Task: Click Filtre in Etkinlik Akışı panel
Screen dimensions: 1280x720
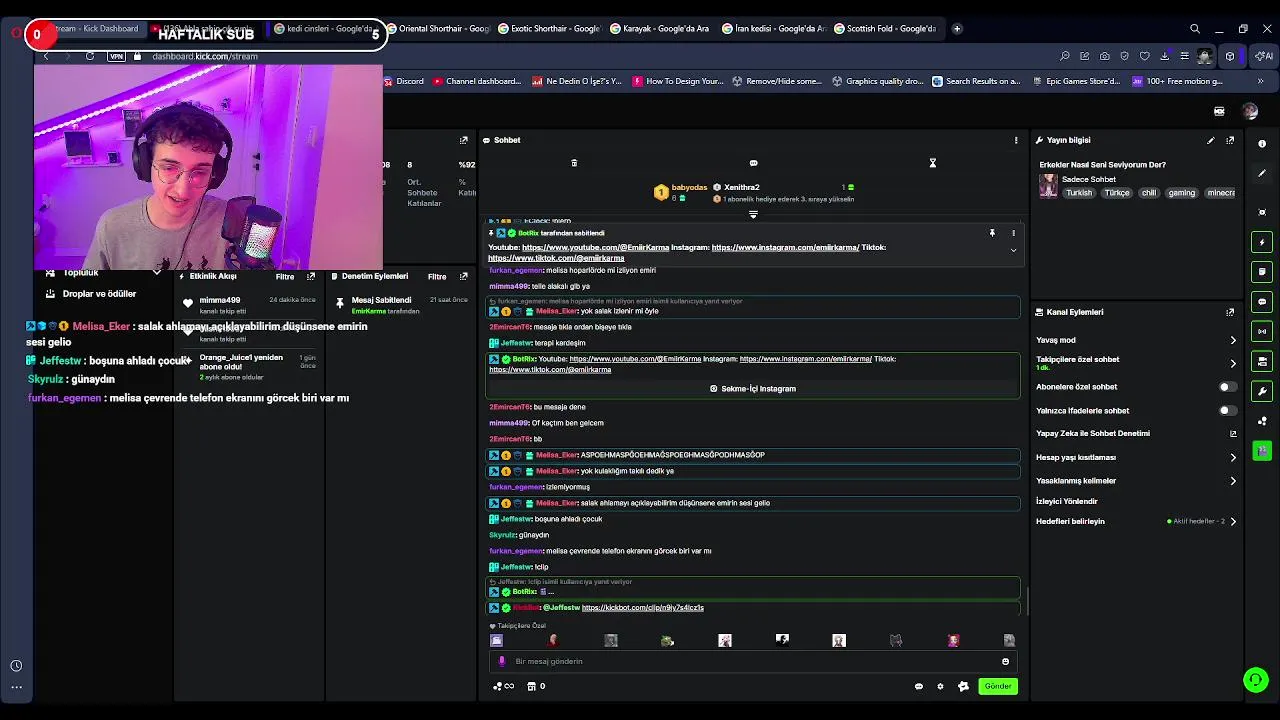Action: click(x=285, y=277)
